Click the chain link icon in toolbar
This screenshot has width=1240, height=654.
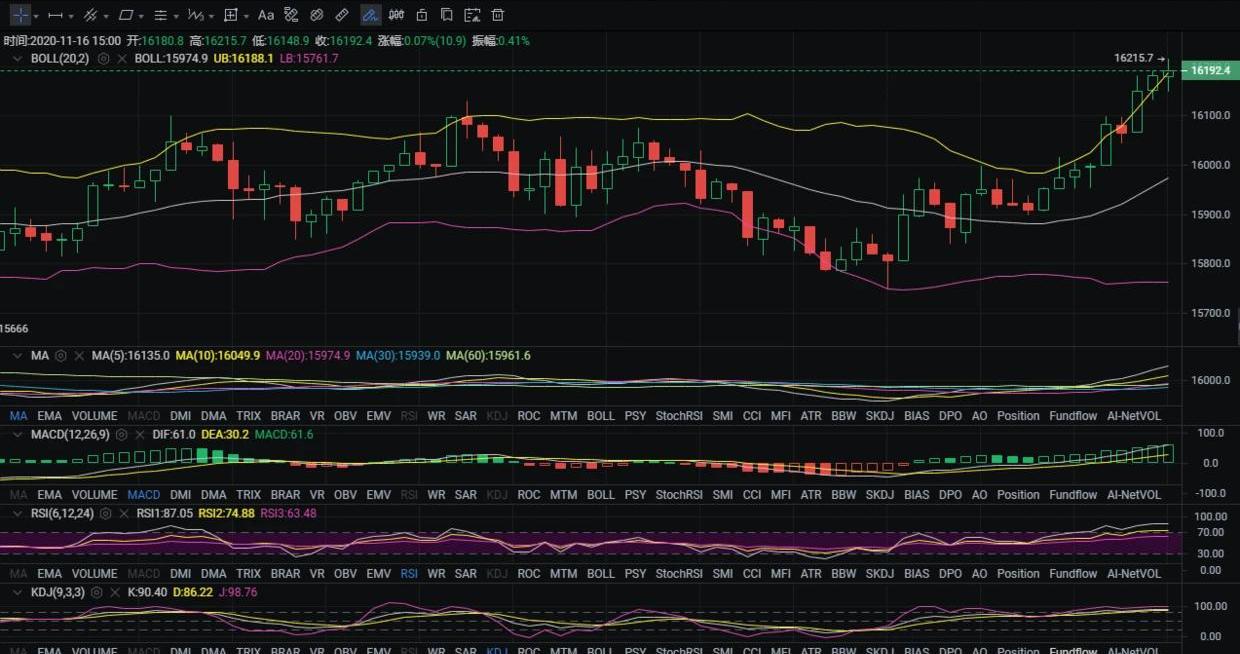(316, 15)
